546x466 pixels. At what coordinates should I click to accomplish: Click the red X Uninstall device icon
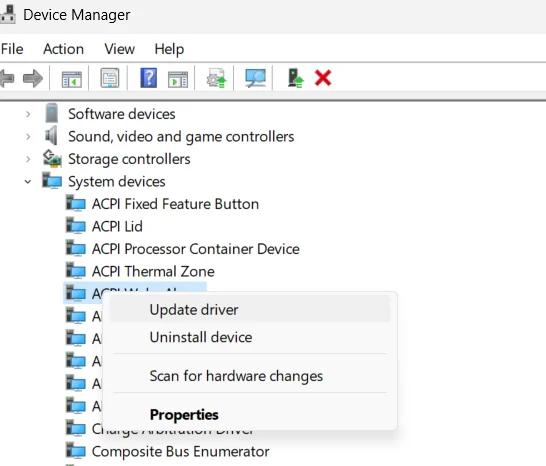pos(323,78)
